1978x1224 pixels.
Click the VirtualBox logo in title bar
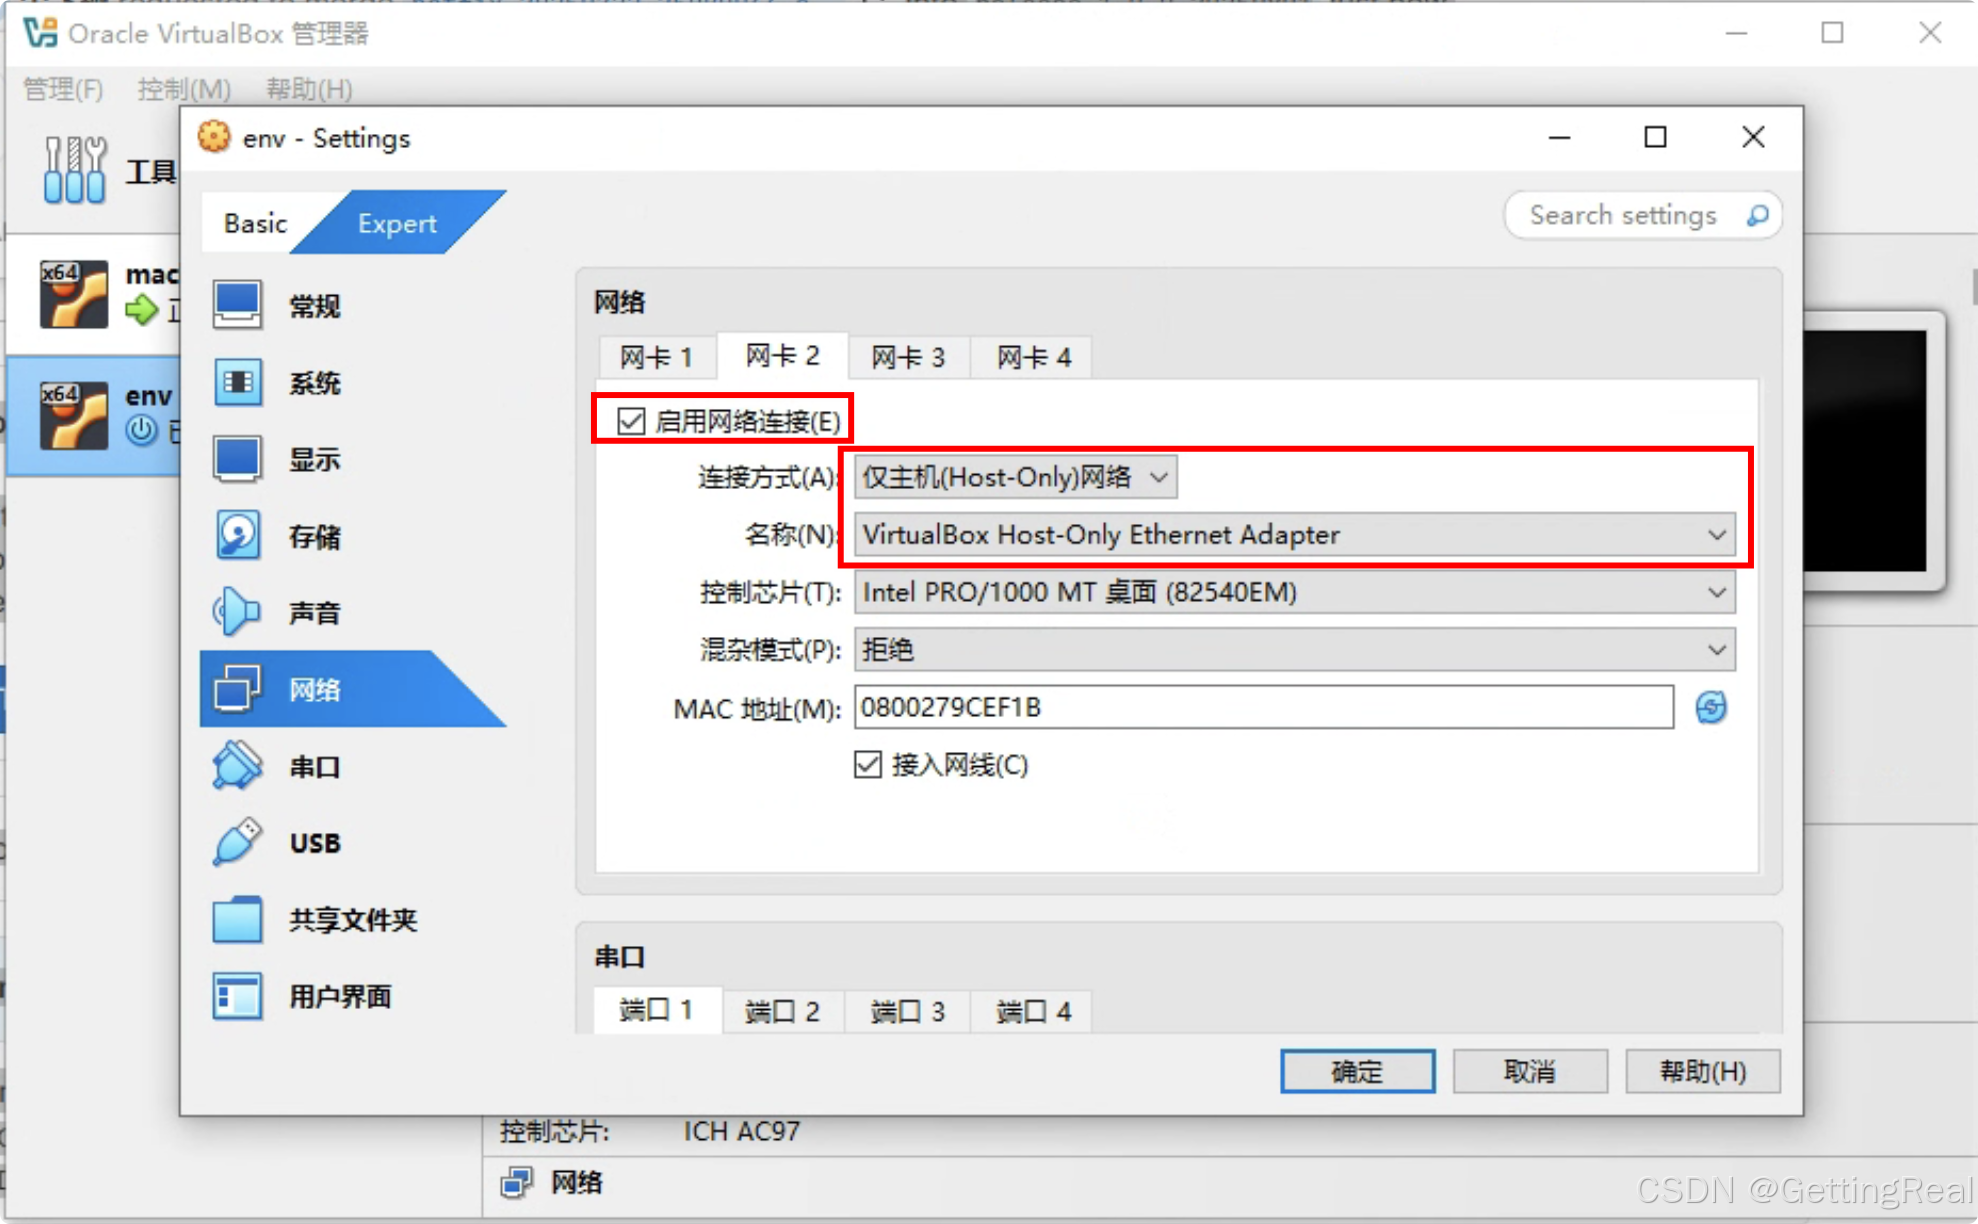pyautogui.click(x=40, y=33)
